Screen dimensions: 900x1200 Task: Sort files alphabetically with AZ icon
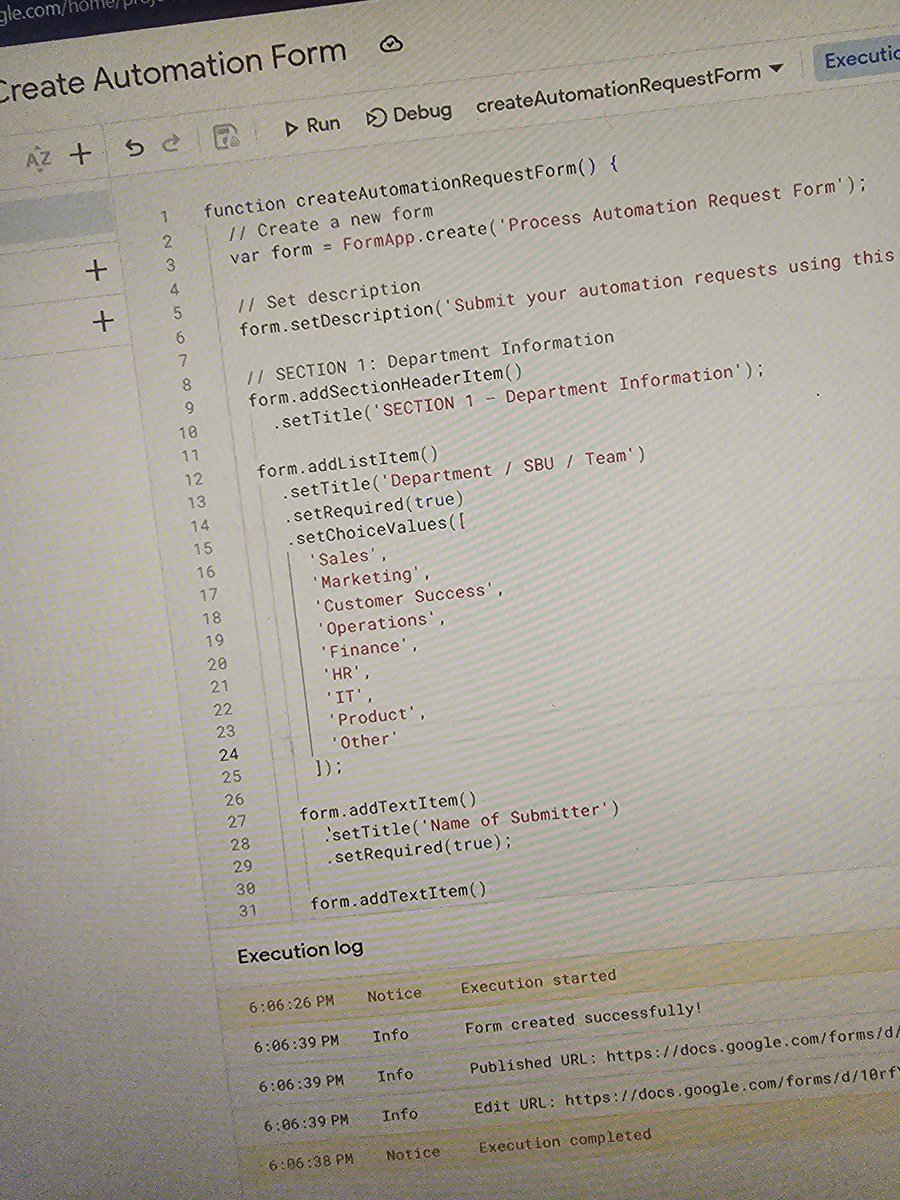point(38,158)
